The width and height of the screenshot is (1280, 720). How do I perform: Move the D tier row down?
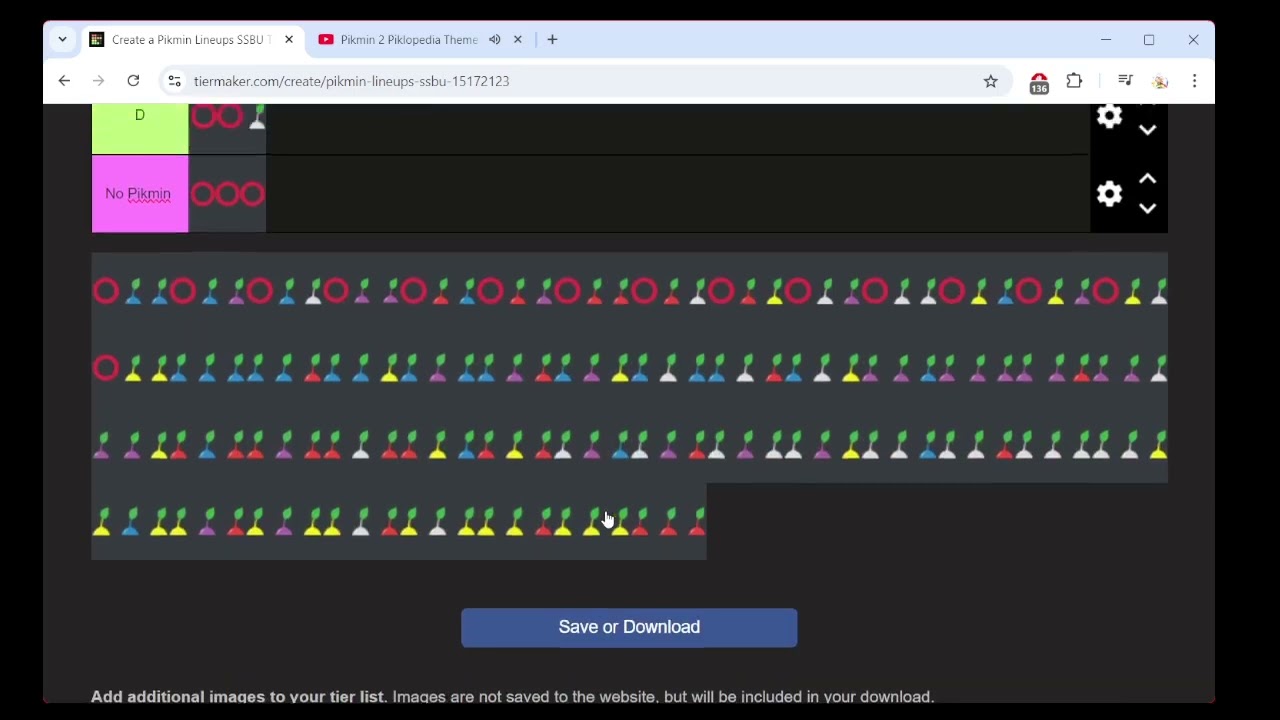(x=1148, y=130)
